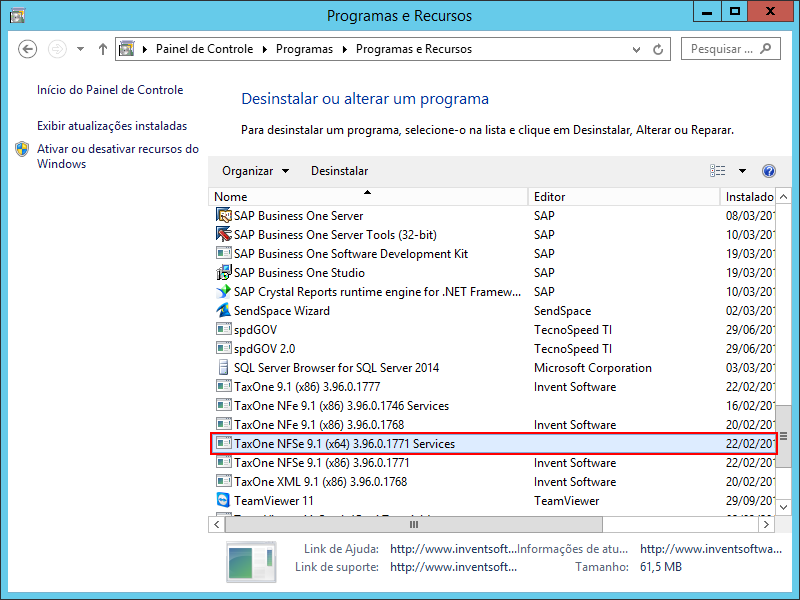Go forward using the forward arrow
Screen dimensions: 800x600
click(57, 49)
